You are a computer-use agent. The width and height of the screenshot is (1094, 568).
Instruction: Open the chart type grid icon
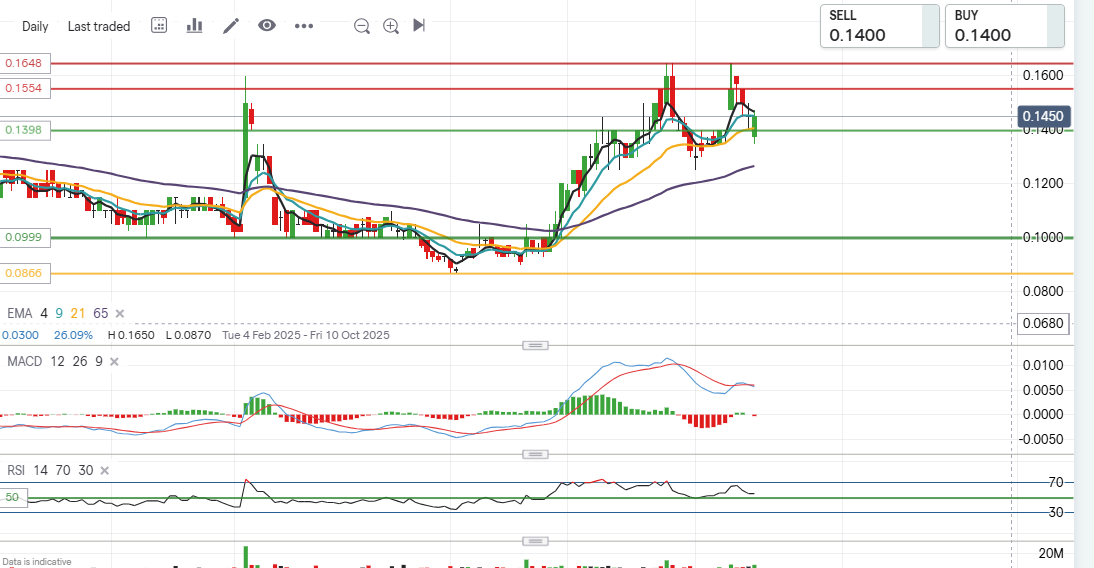(x=159, y=25)
